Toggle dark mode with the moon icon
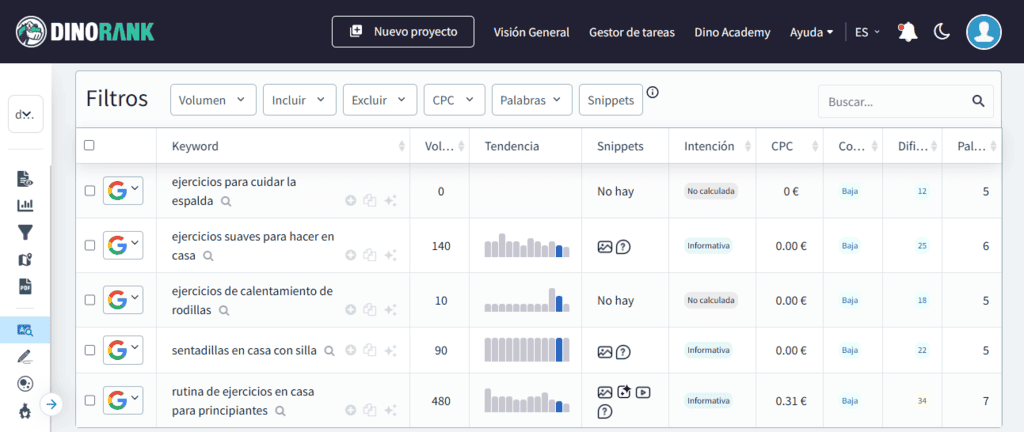The height and width of the screenshot is (432, 1024). click(941, 32)
